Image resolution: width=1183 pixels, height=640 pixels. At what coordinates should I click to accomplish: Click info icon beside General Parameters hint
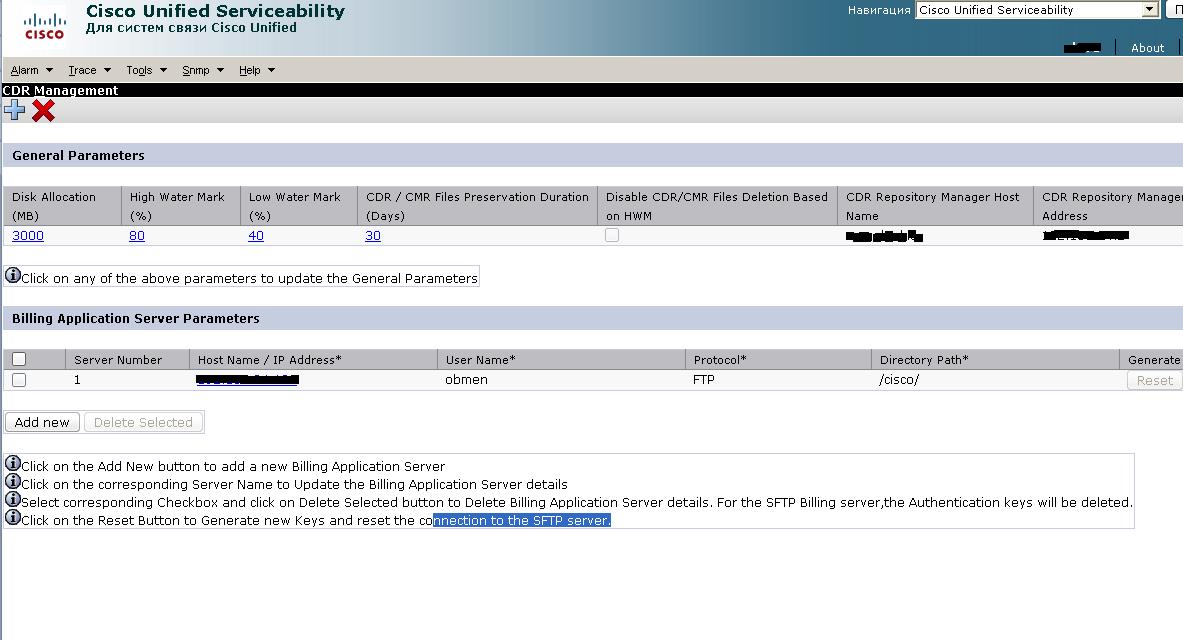point(13,275)
